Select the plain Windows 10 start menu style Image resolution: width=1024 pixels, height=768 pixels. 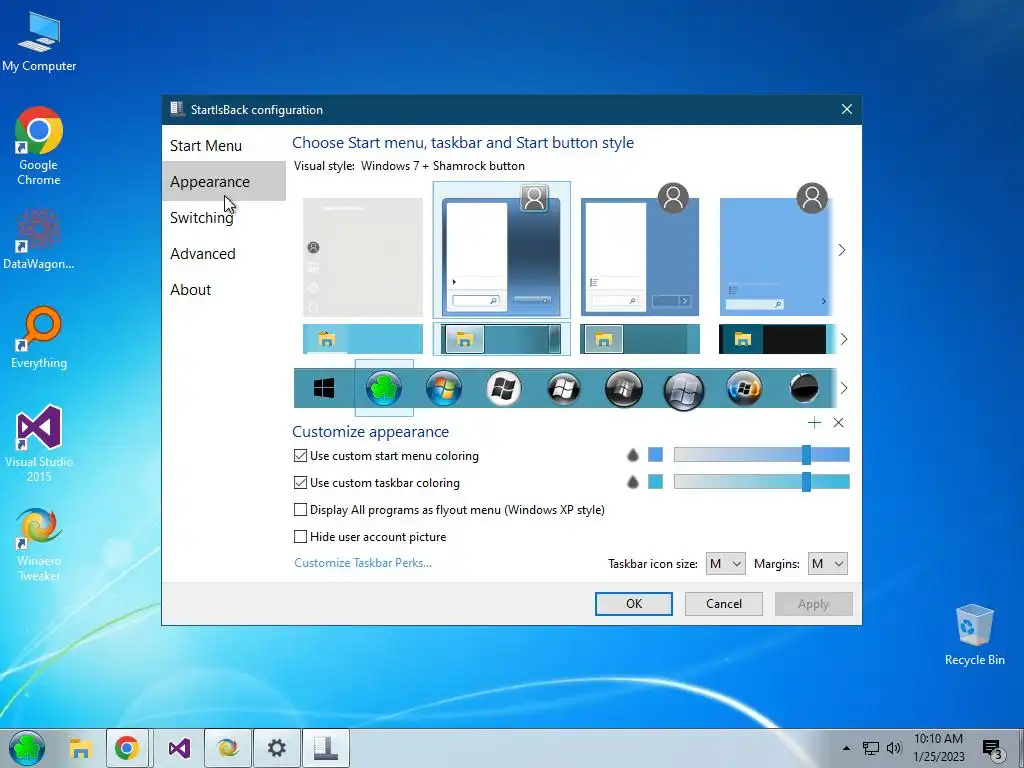coord(363,257)
